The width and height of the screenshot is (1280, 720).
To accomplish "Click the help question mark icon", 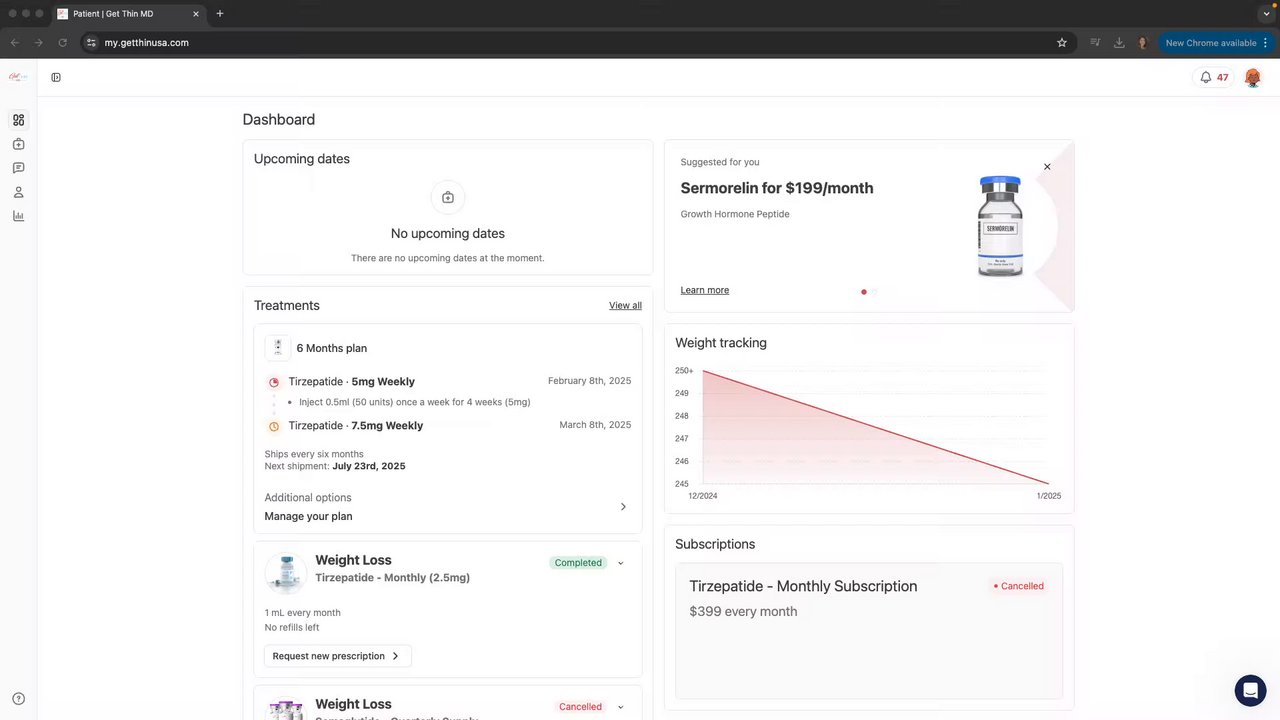I will tap(18, 699).
